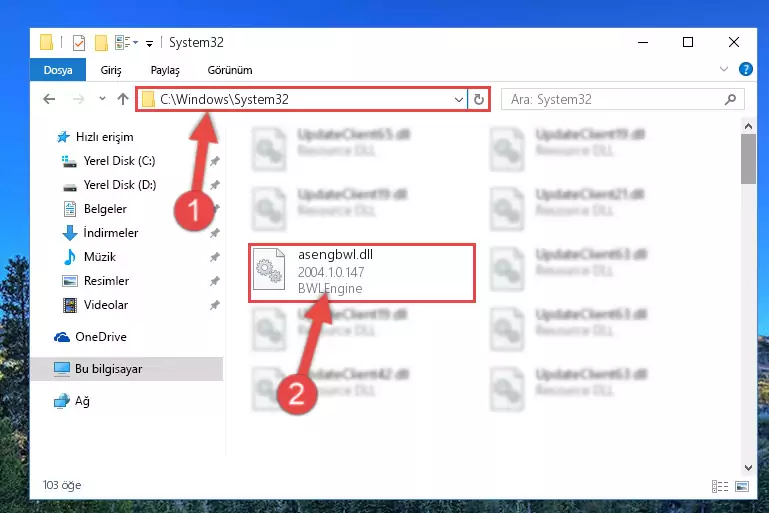The width and height of the screenshot is (769, 513).
Task: Minimize the System32 window
Action: pos(643,43)
